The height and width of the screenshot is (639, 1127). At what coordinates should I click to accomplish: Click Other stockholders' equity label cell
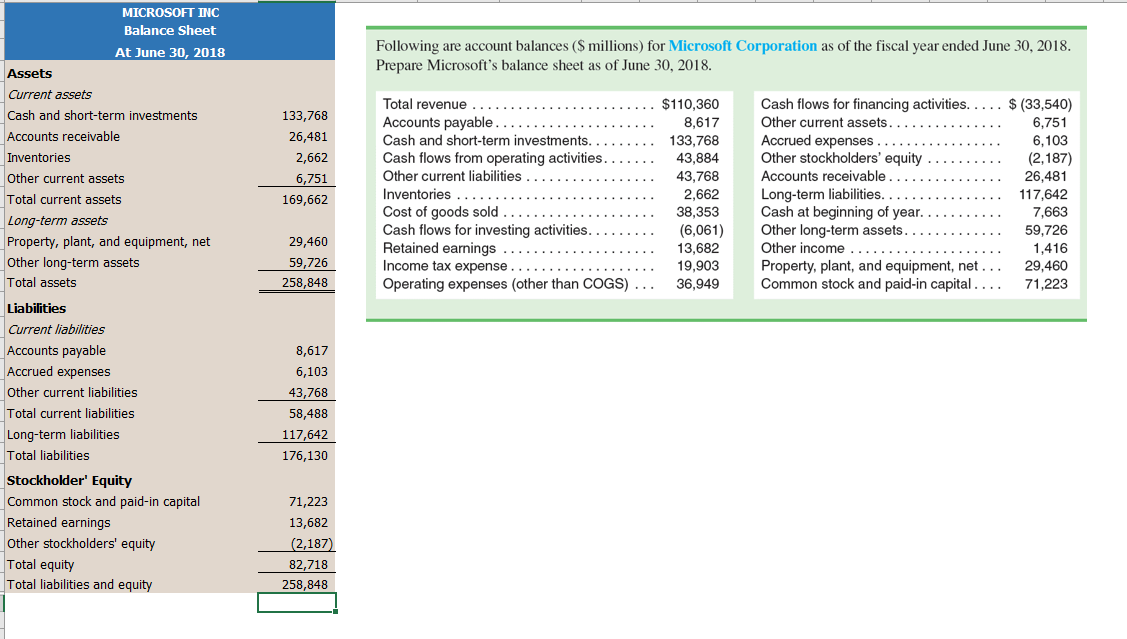(81, 543)
